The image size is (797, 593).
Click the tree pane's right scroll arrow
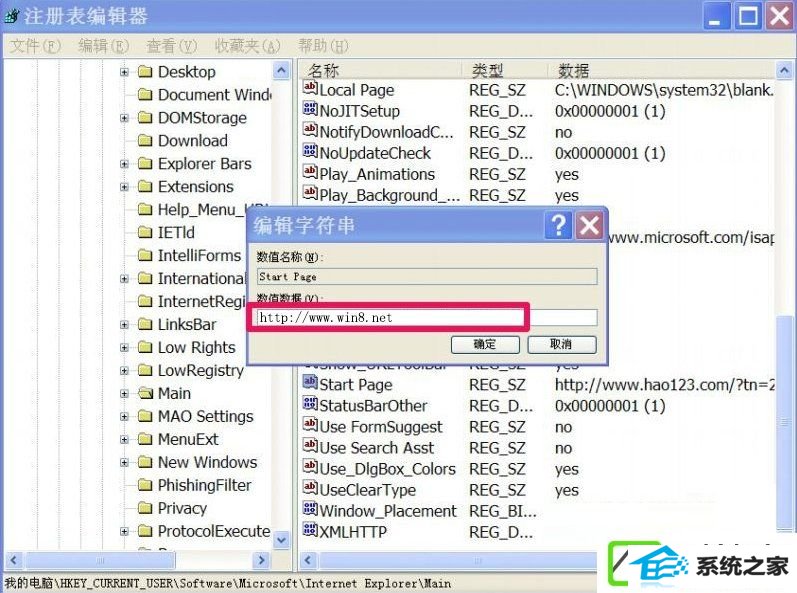coord(261,560)
